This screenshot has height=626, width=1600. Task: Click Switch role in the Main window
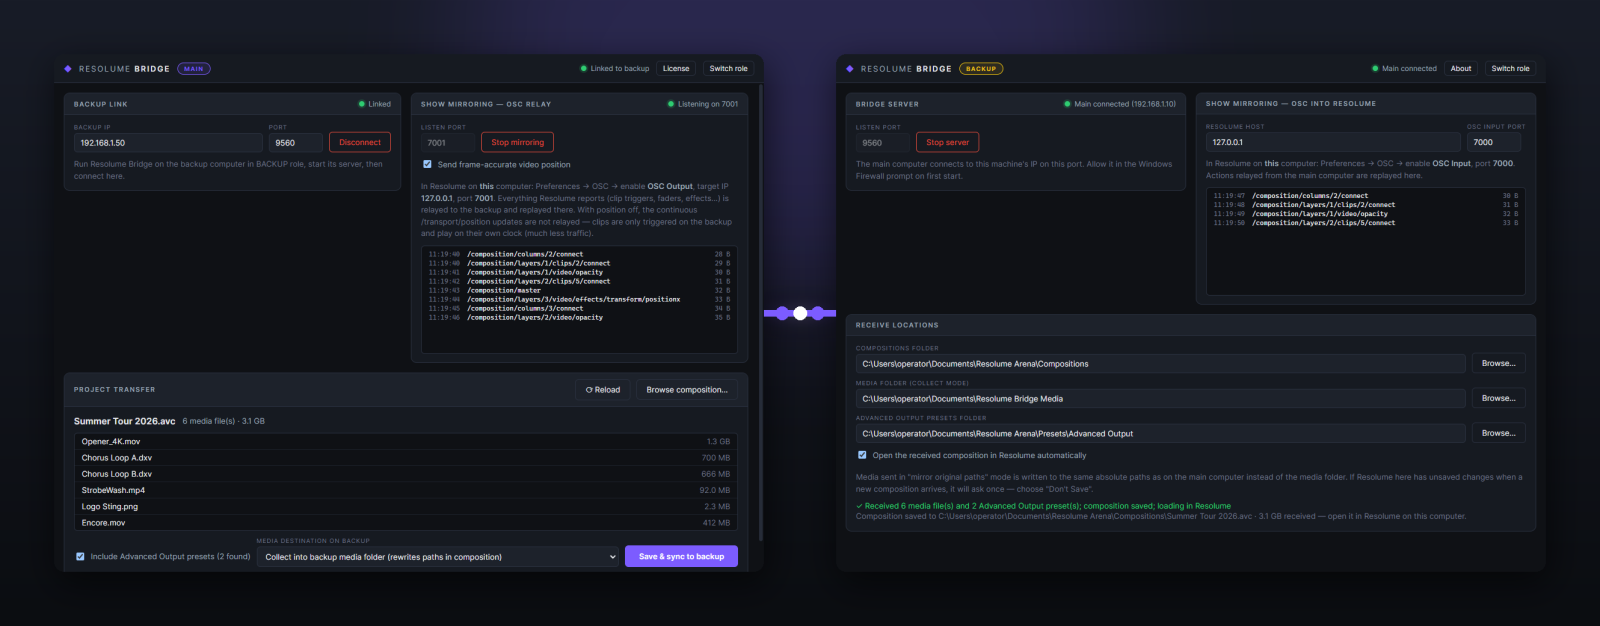coord(728,69)
